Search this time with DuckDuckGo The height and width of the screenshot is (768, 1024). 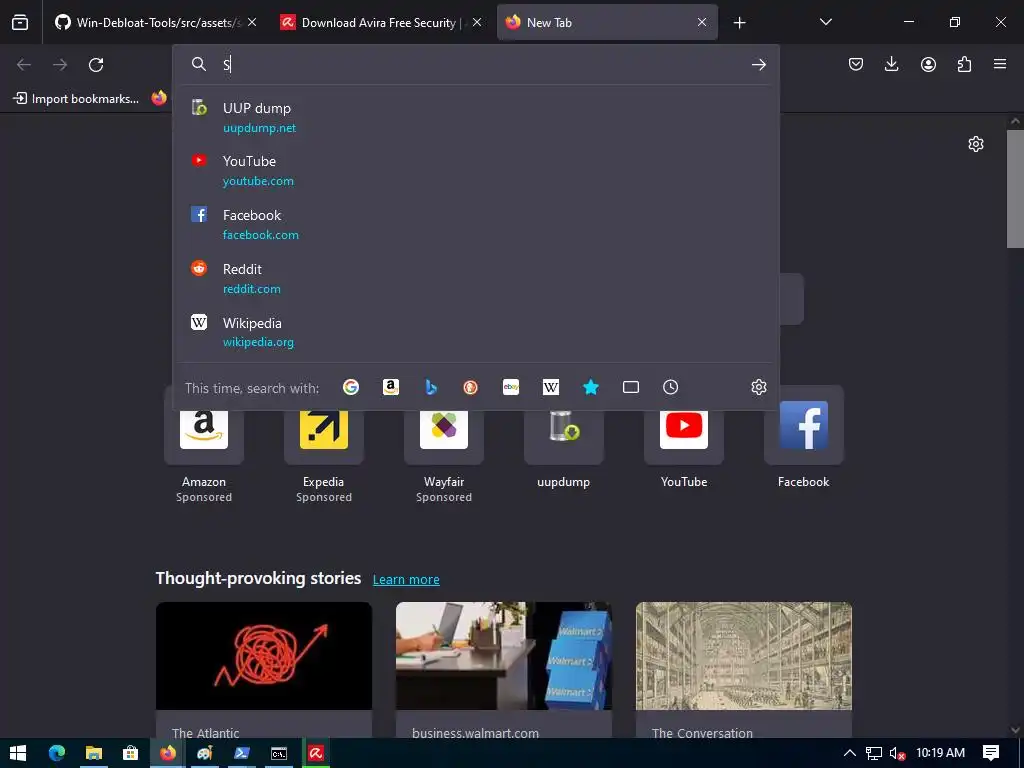(470, 387)
